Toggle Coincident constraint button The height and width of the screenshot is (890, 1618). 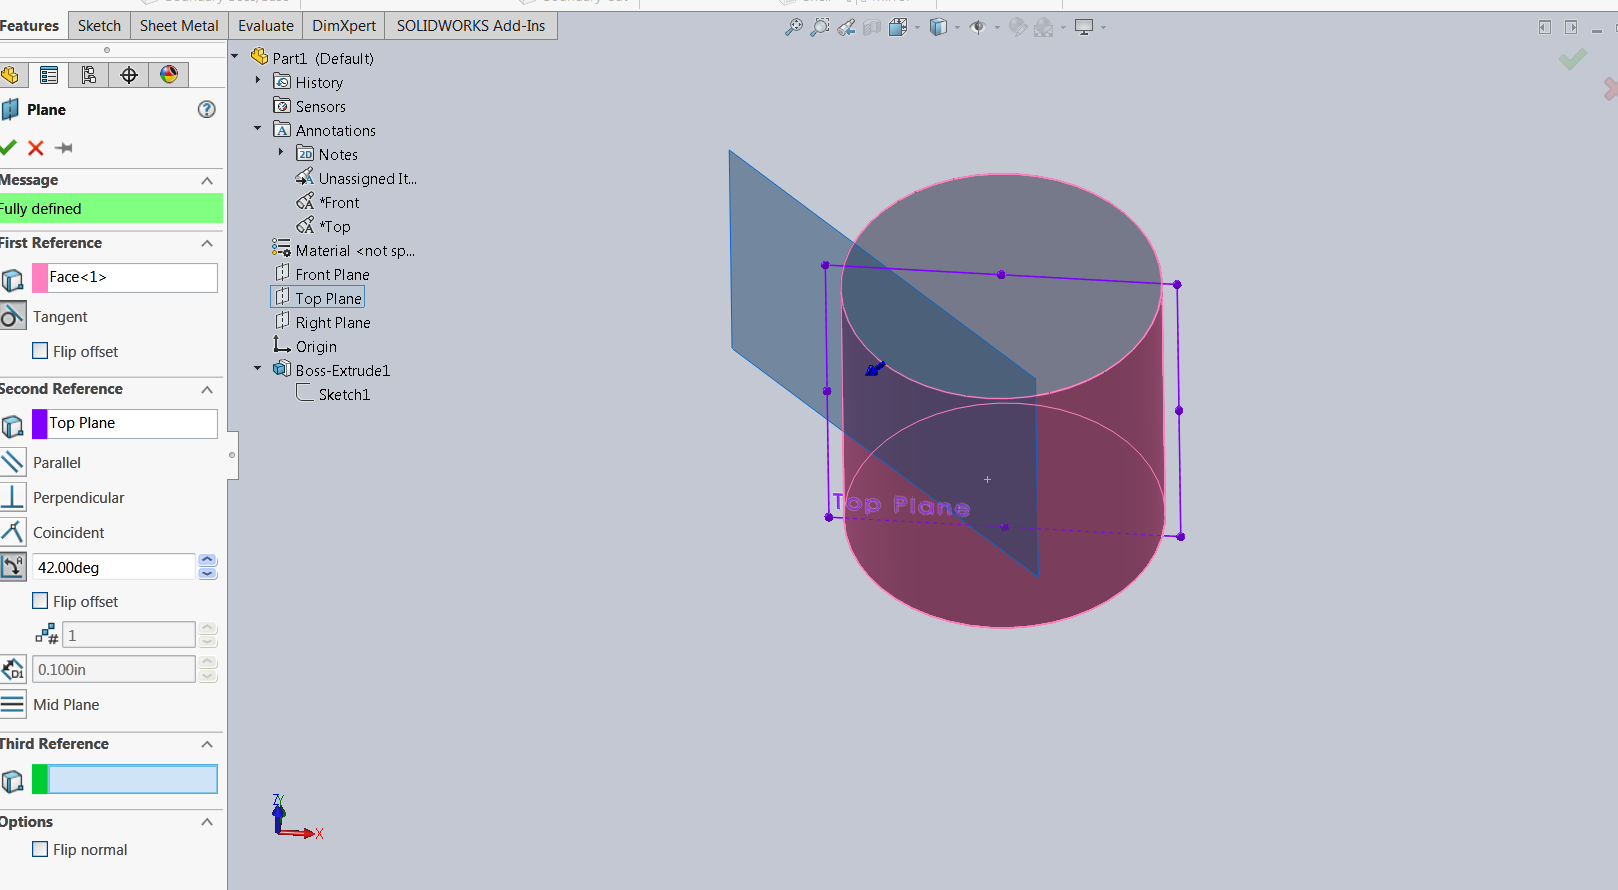(x=12, y=532)
